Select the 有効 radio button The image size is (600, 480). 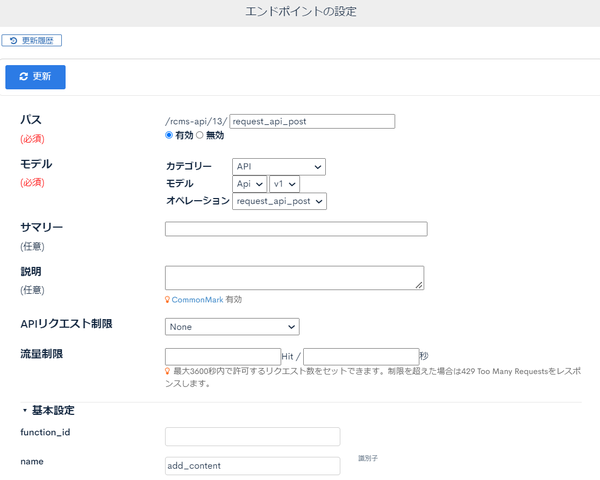click(x=169, y=135)
